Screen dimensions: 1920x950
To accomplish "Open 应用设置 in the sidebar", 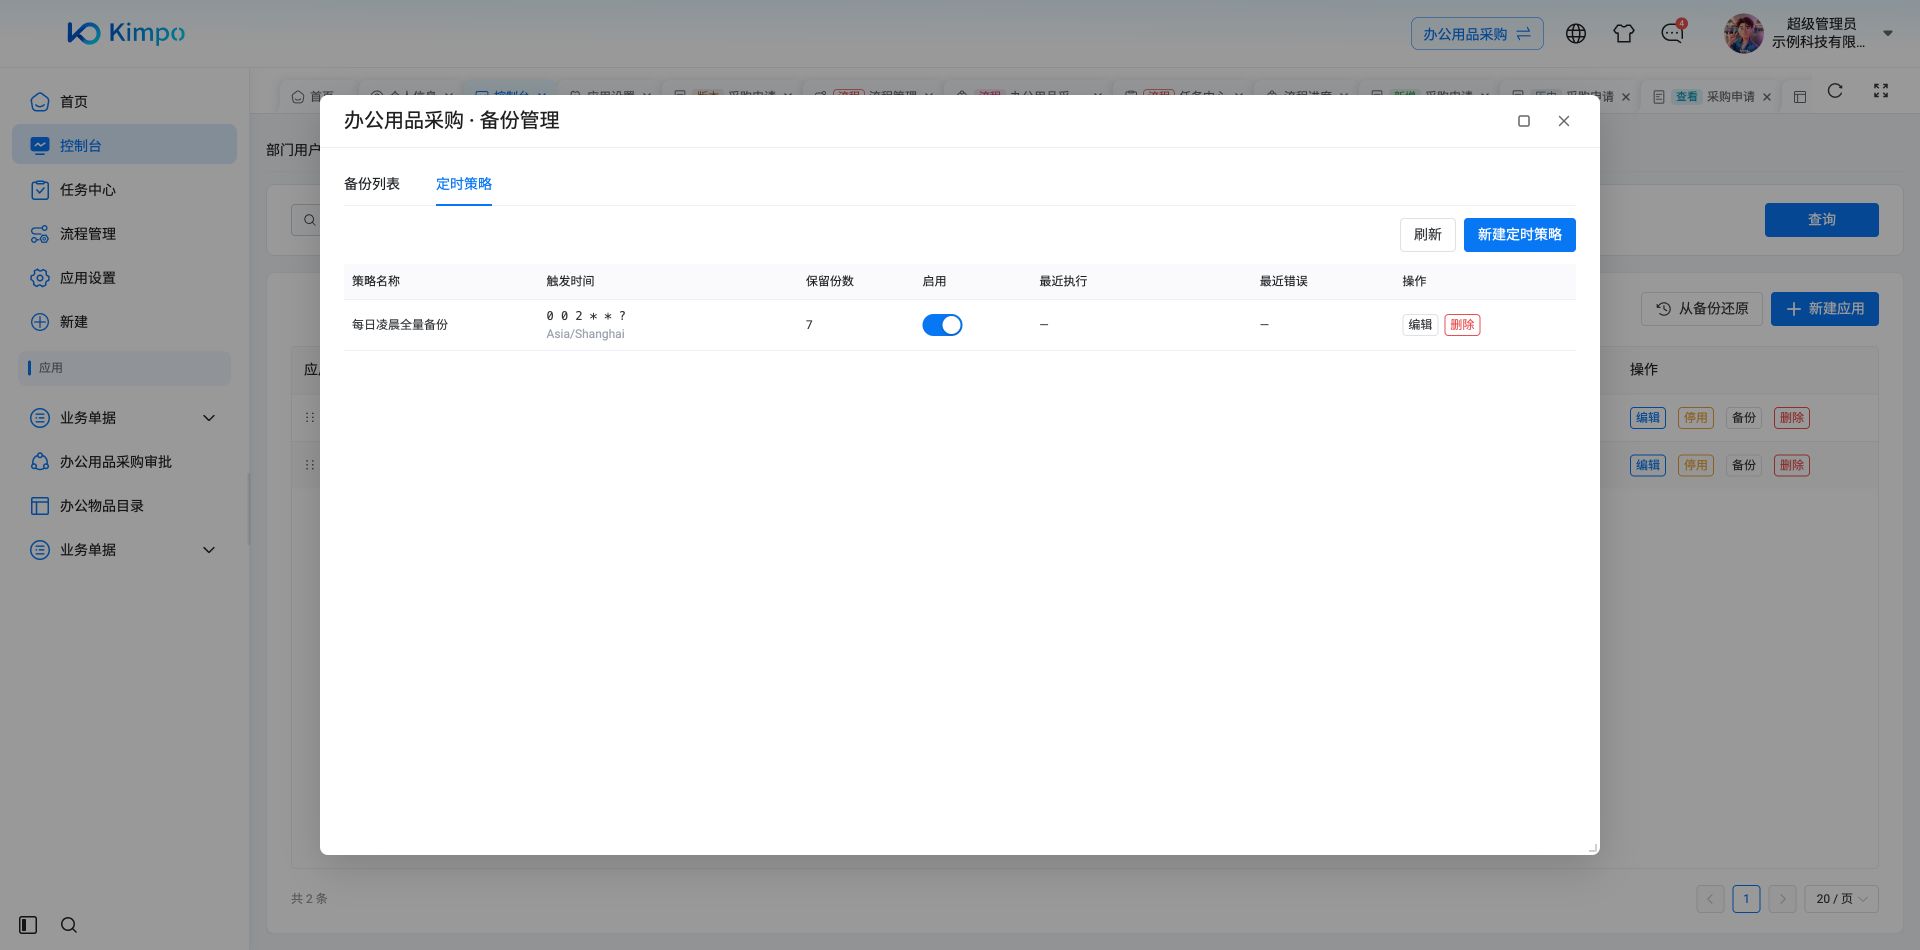I will click(x=125, y=277).
